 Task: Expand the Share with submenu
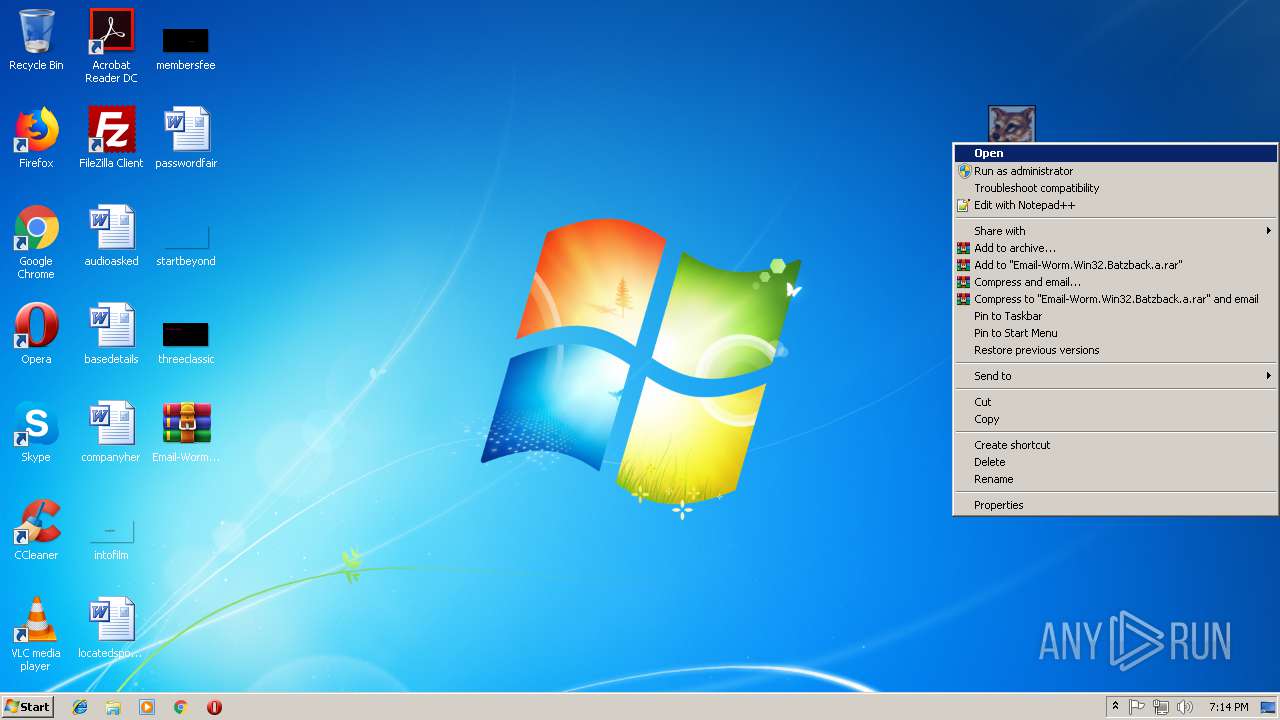(1115, 231)
